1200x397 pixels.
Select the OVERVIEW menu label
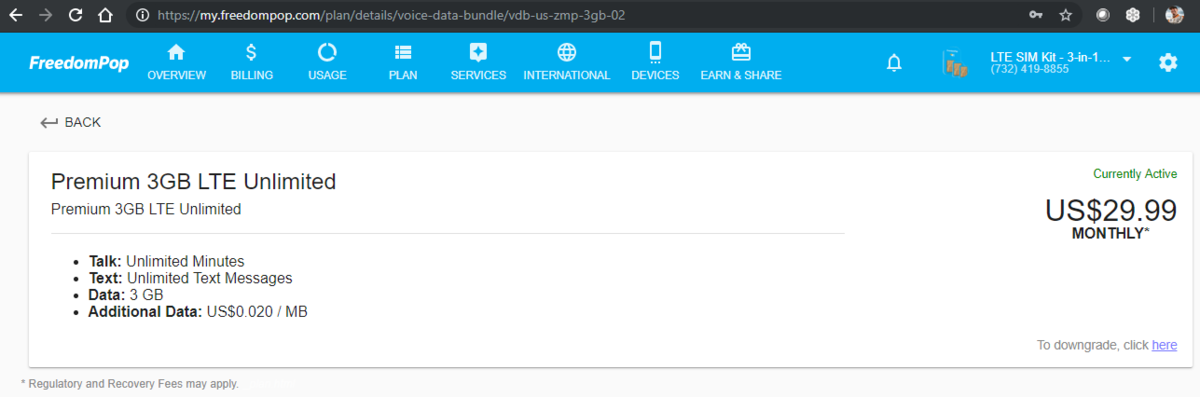point(176,76)
